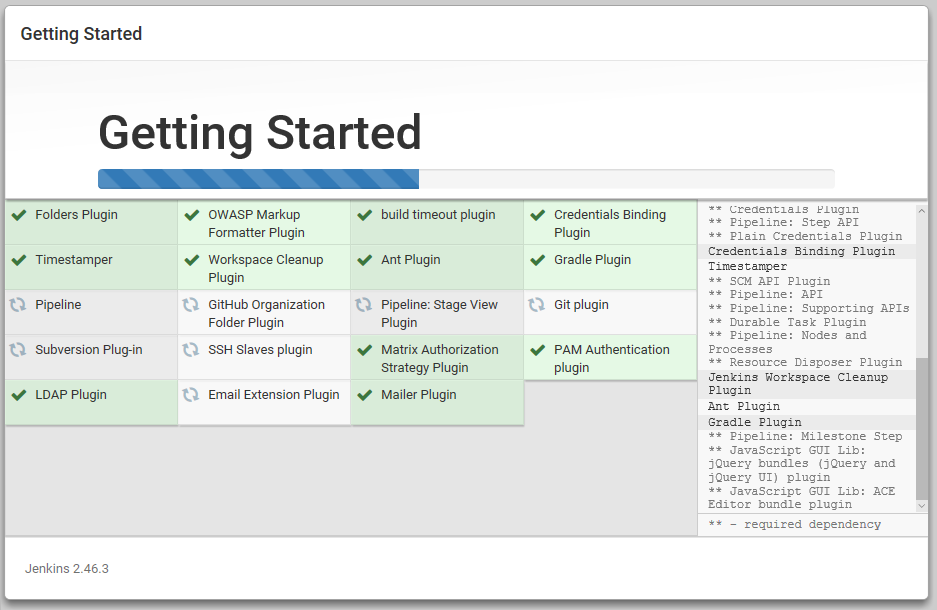Click the checkmark next to Mailer Plugin

[x=365, y=395]
